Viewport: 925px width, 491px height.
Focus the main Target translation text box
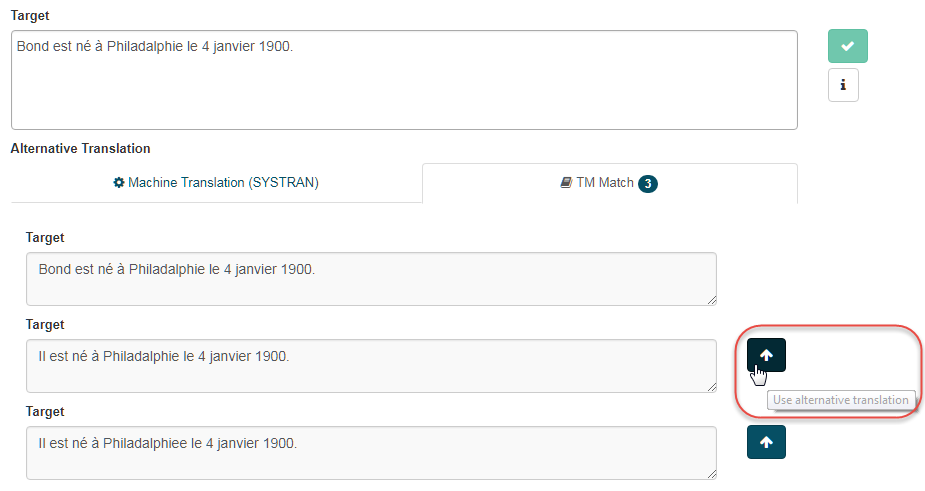(404, 80)
